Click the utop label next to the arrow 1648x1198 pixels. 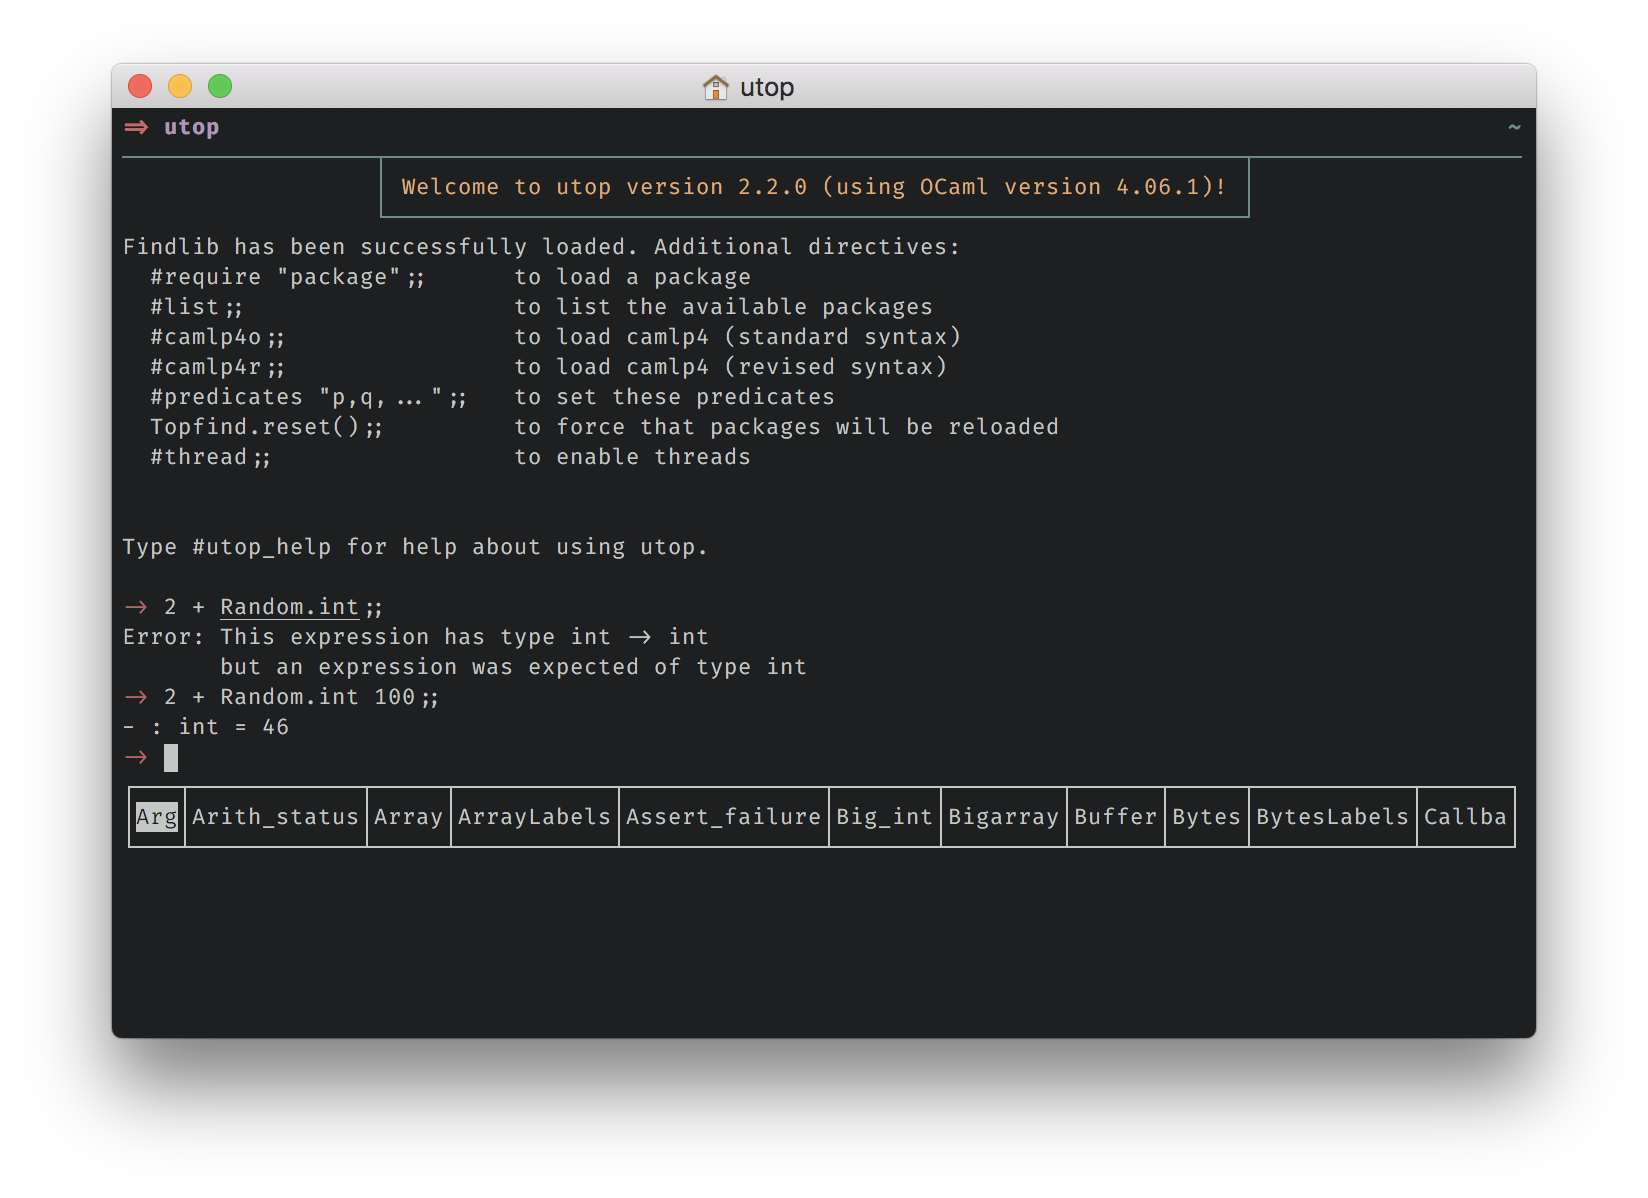(x=191, y=127)
